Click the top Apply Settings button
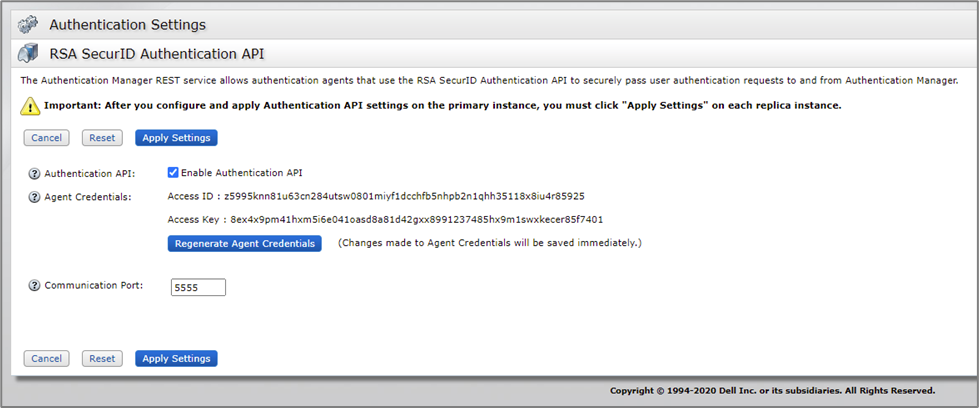The image size is (979, 408). [x=176, y=138]
